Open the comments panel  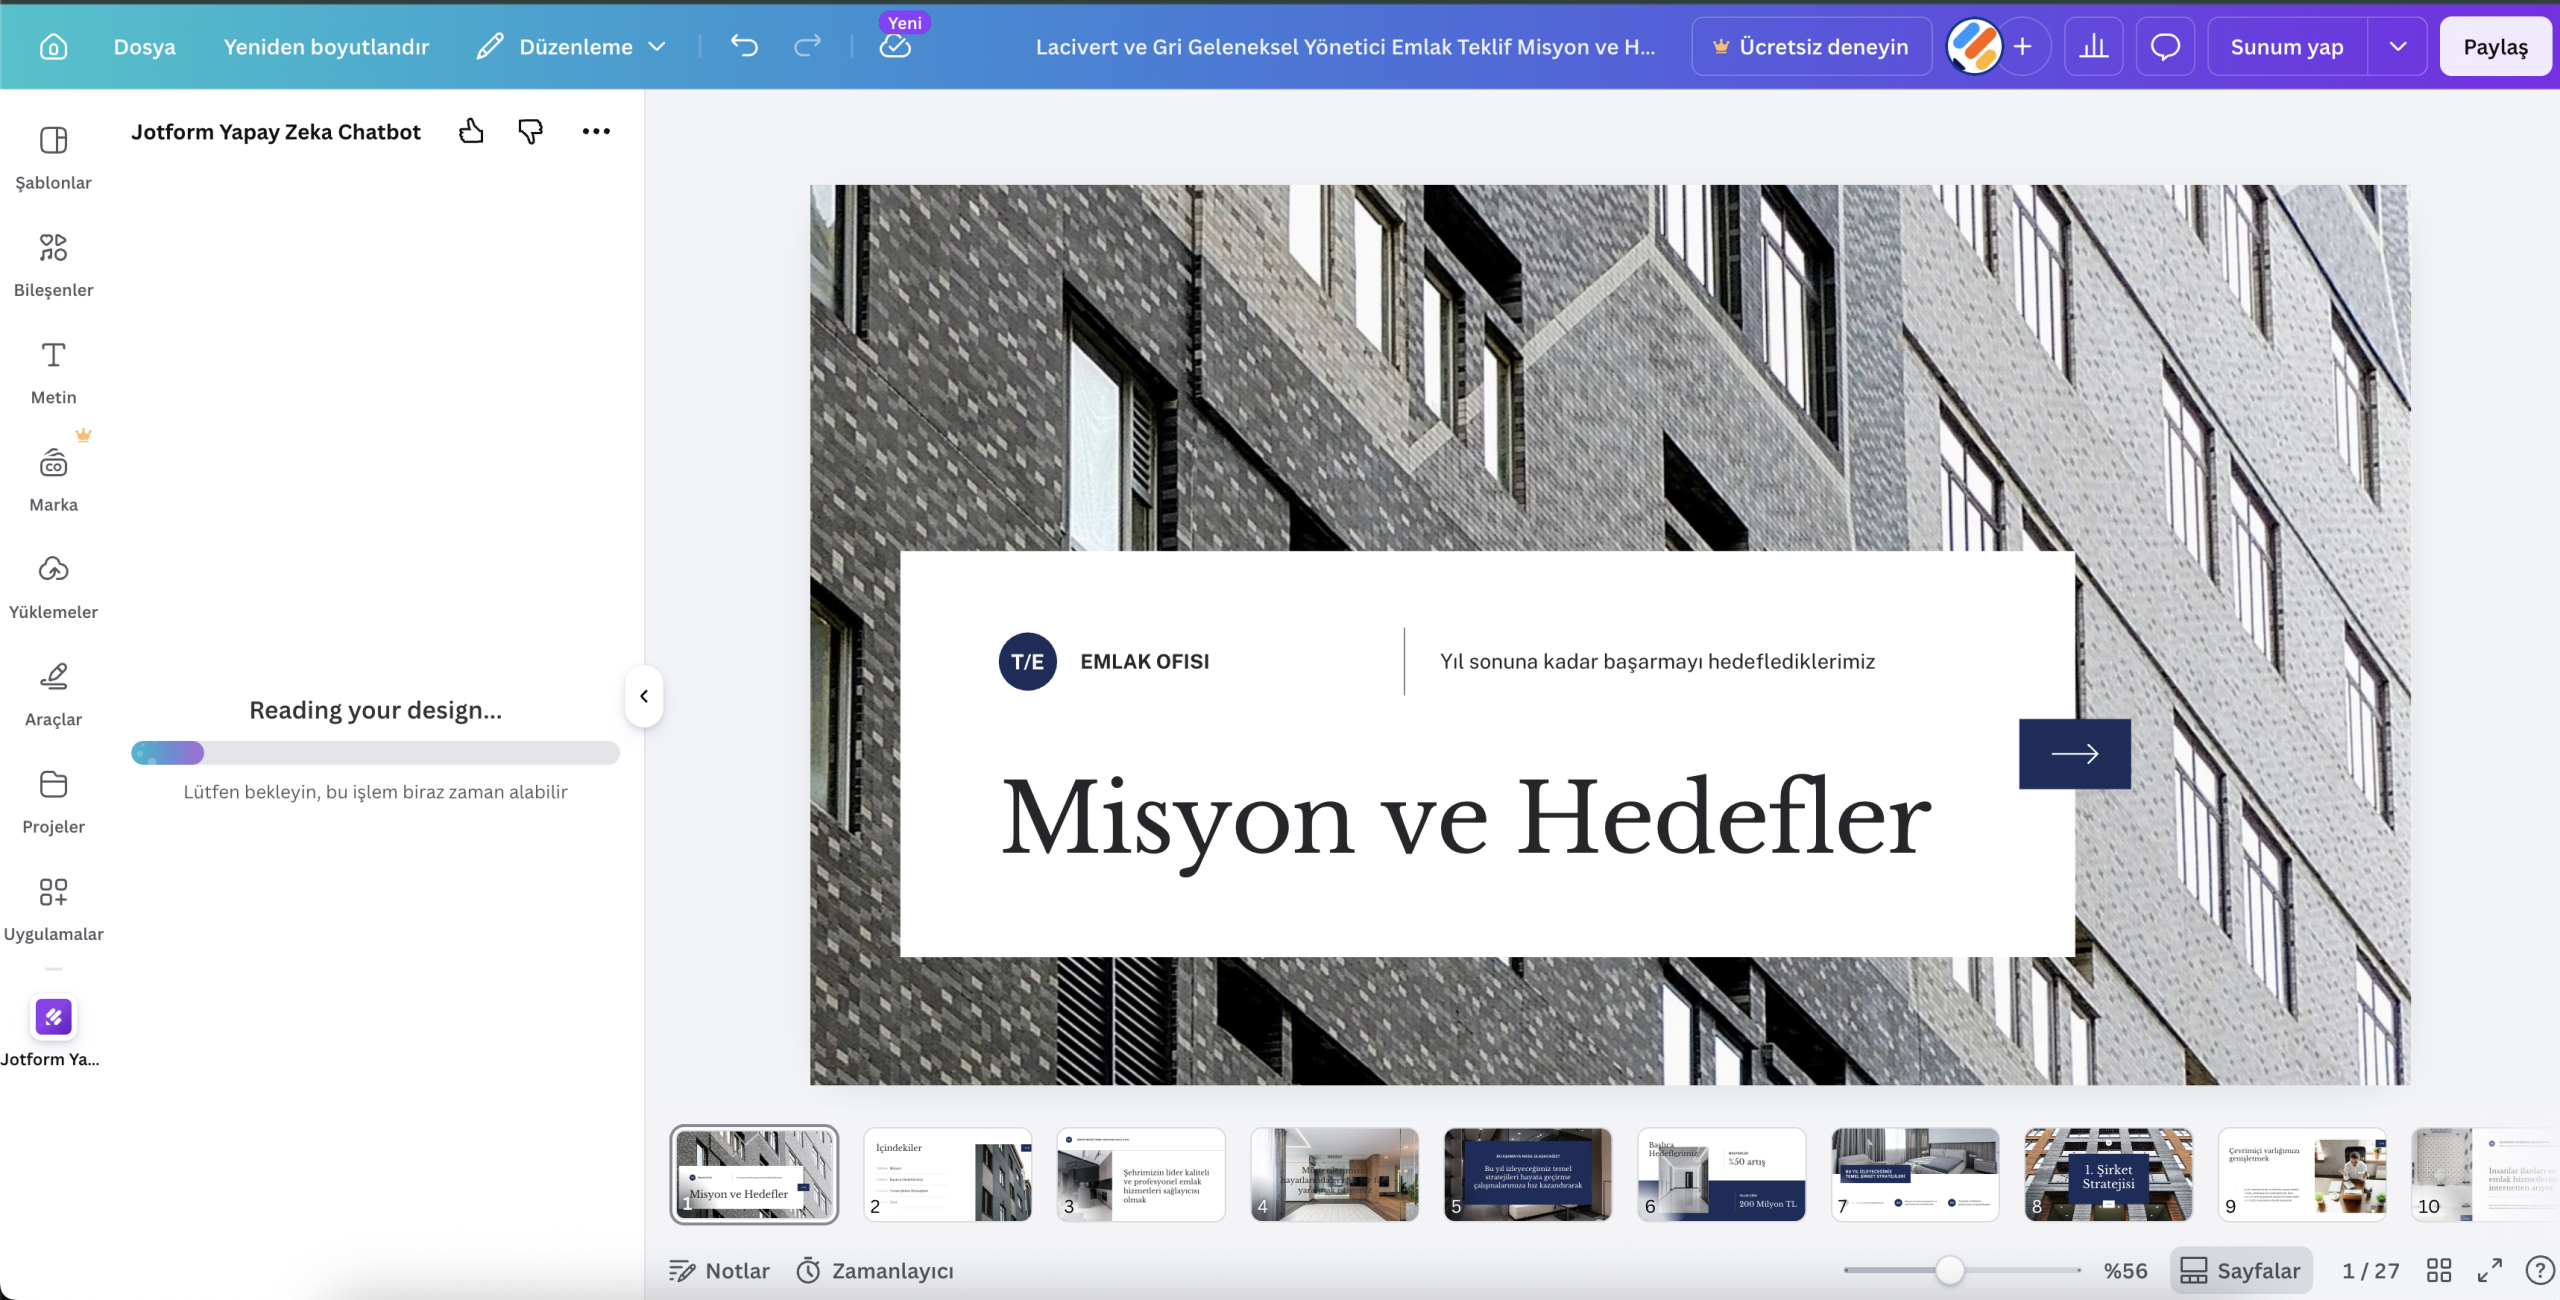[x=2165, y=46]
